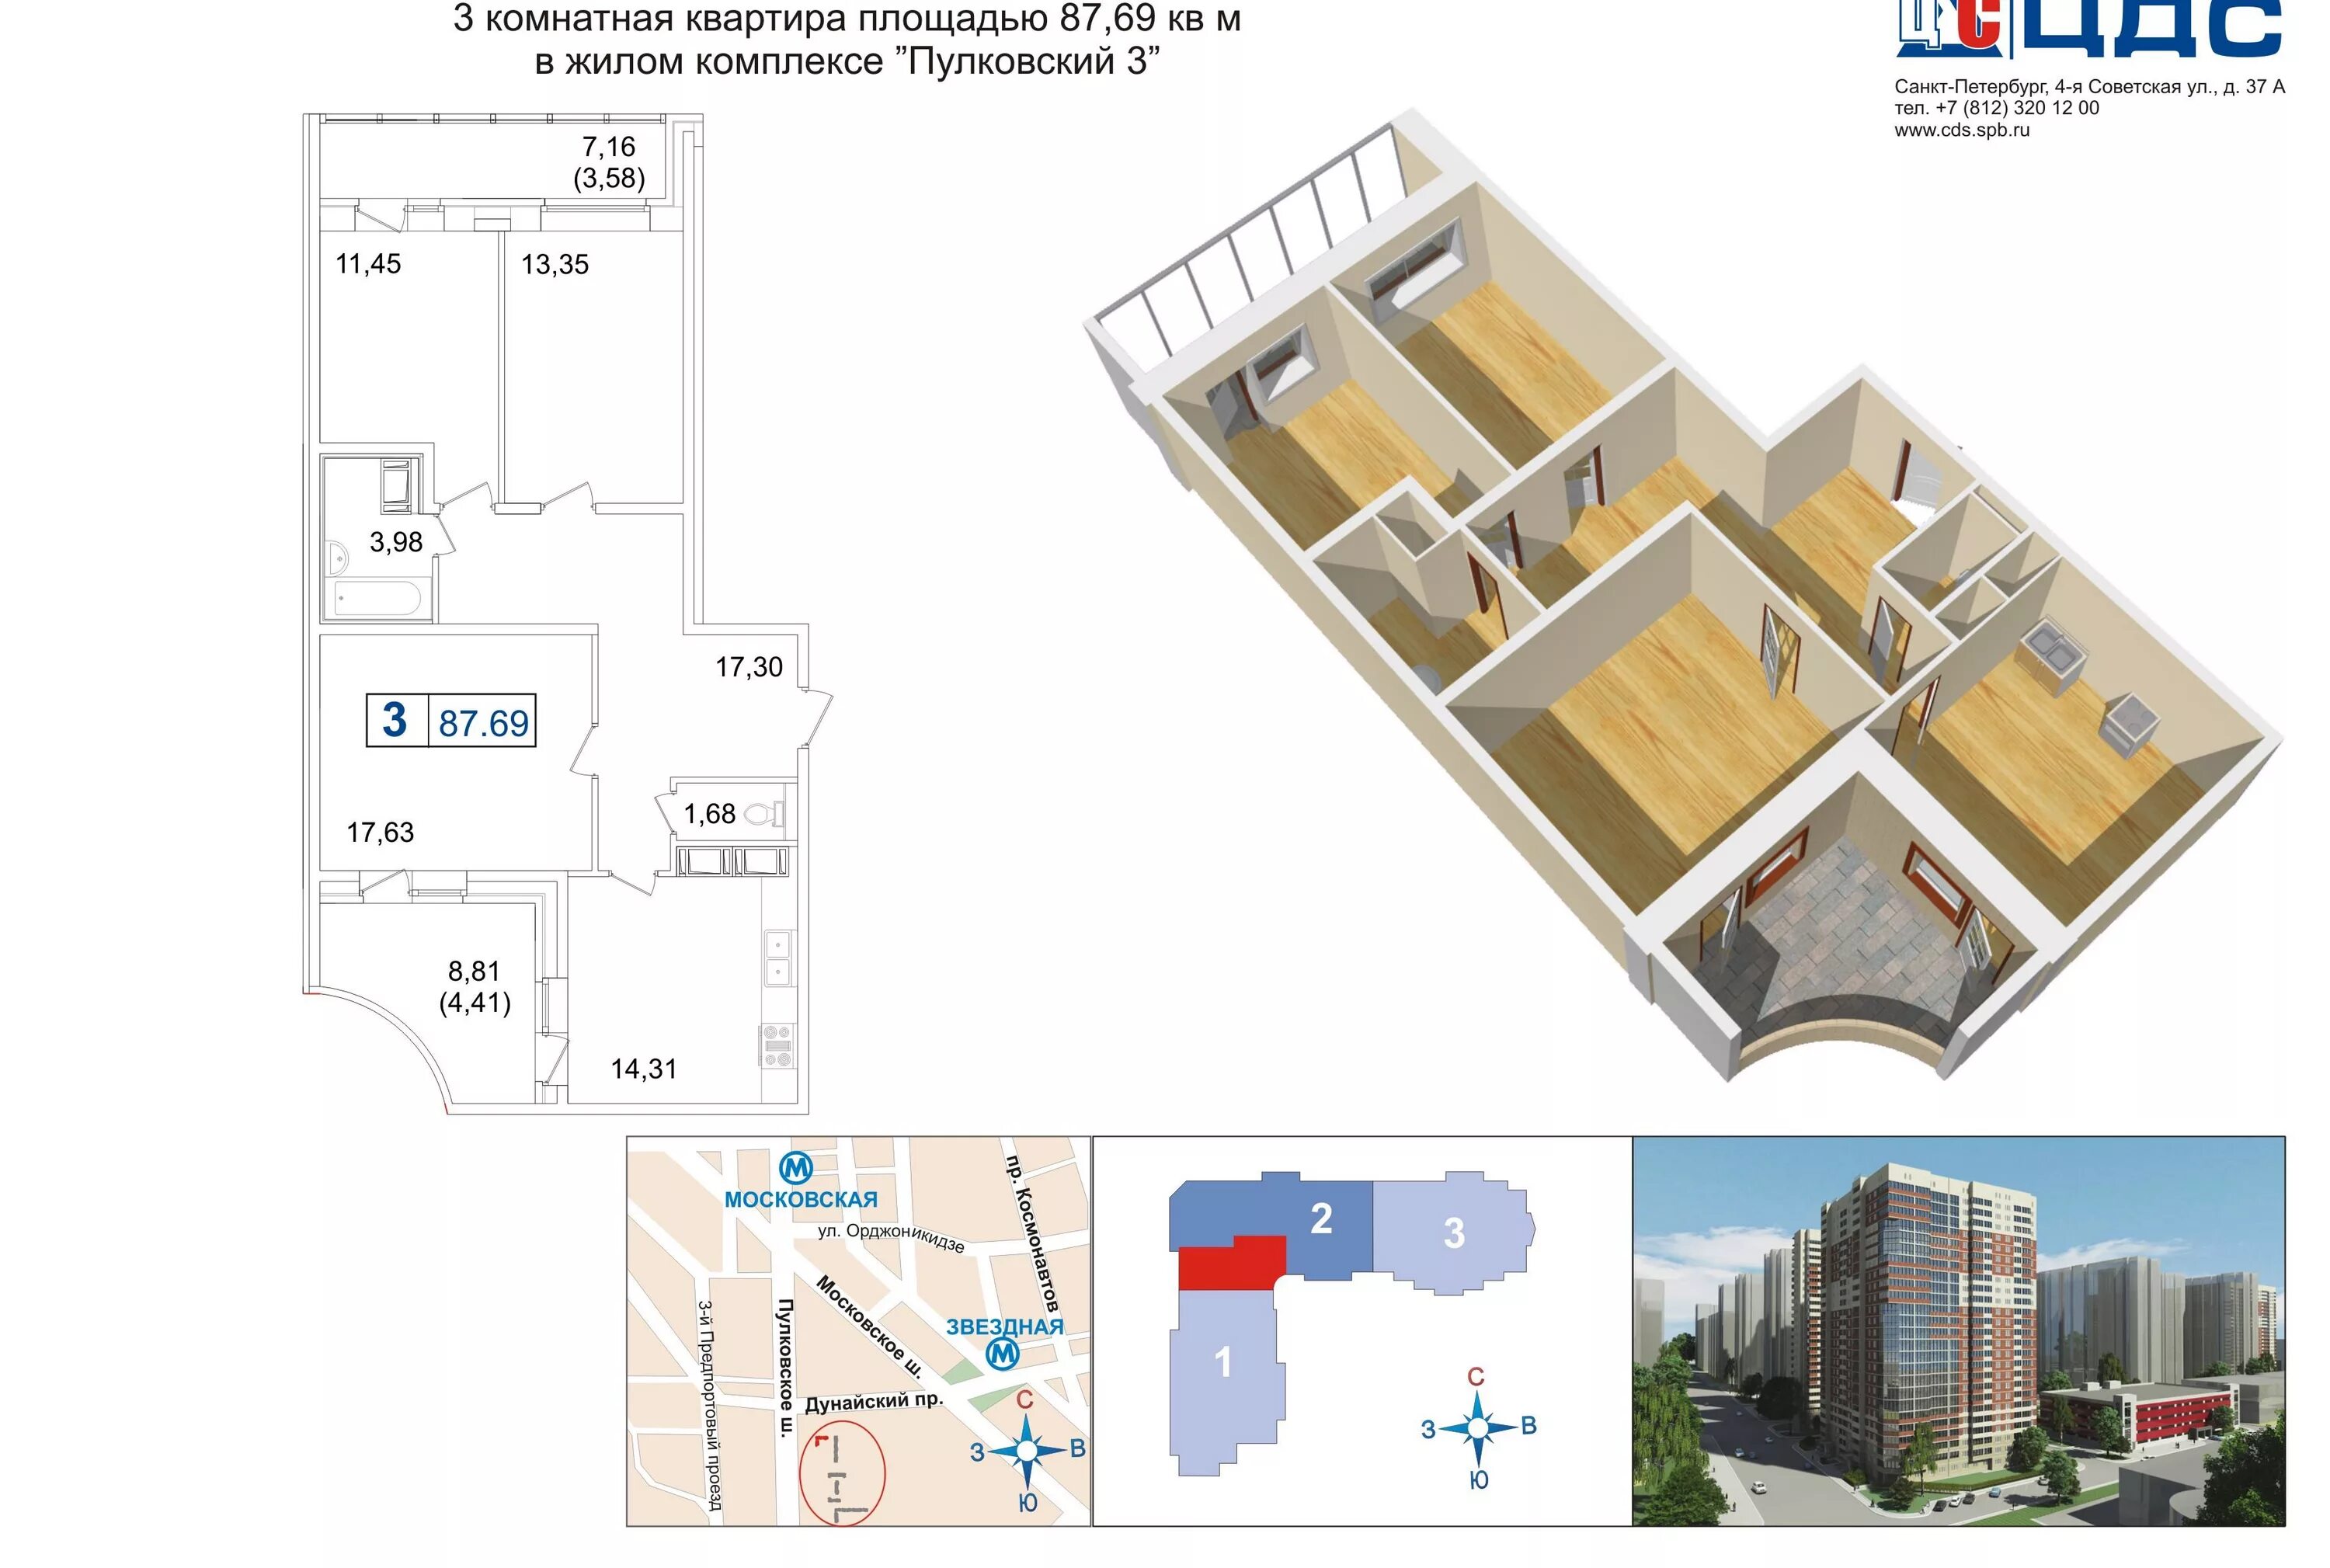Click the Пулковское ш. street label
2330x1568 pixels.
(786, 1367)
